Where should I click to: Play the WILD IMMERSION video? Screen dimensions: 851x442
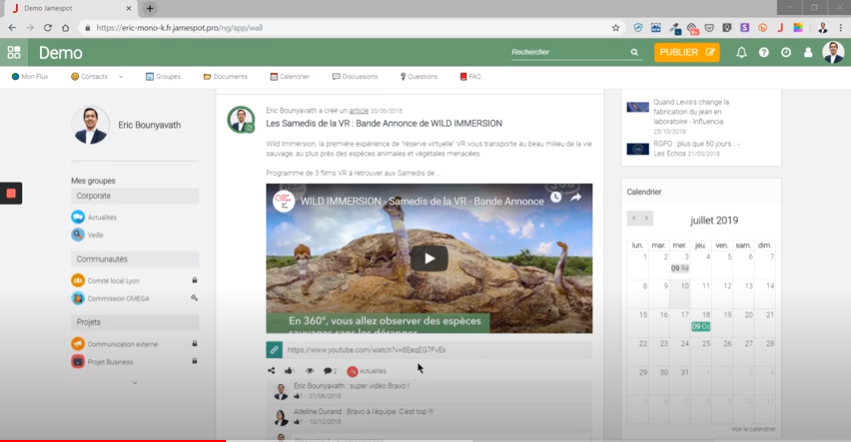point(429,258)
